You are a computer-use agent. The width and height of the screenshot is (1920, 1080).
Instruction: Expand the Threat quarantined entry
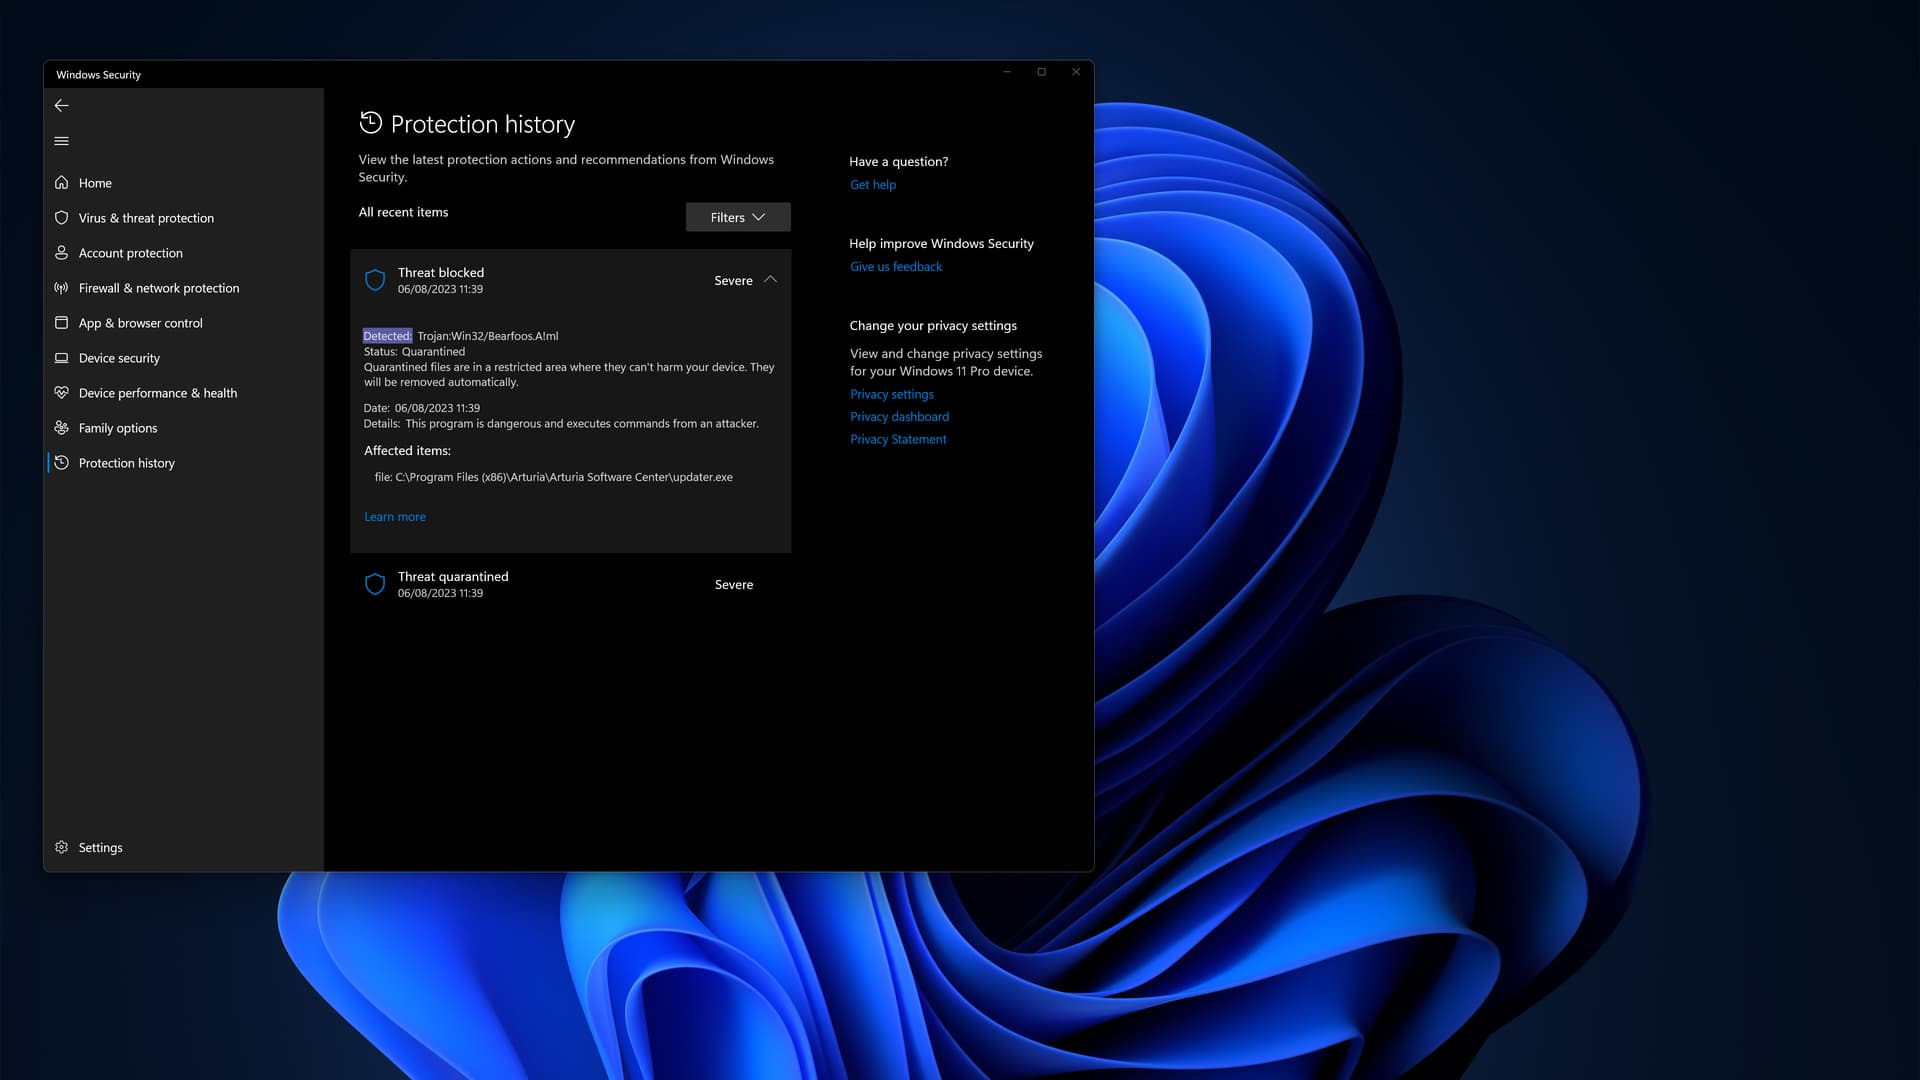click(570, 584)
